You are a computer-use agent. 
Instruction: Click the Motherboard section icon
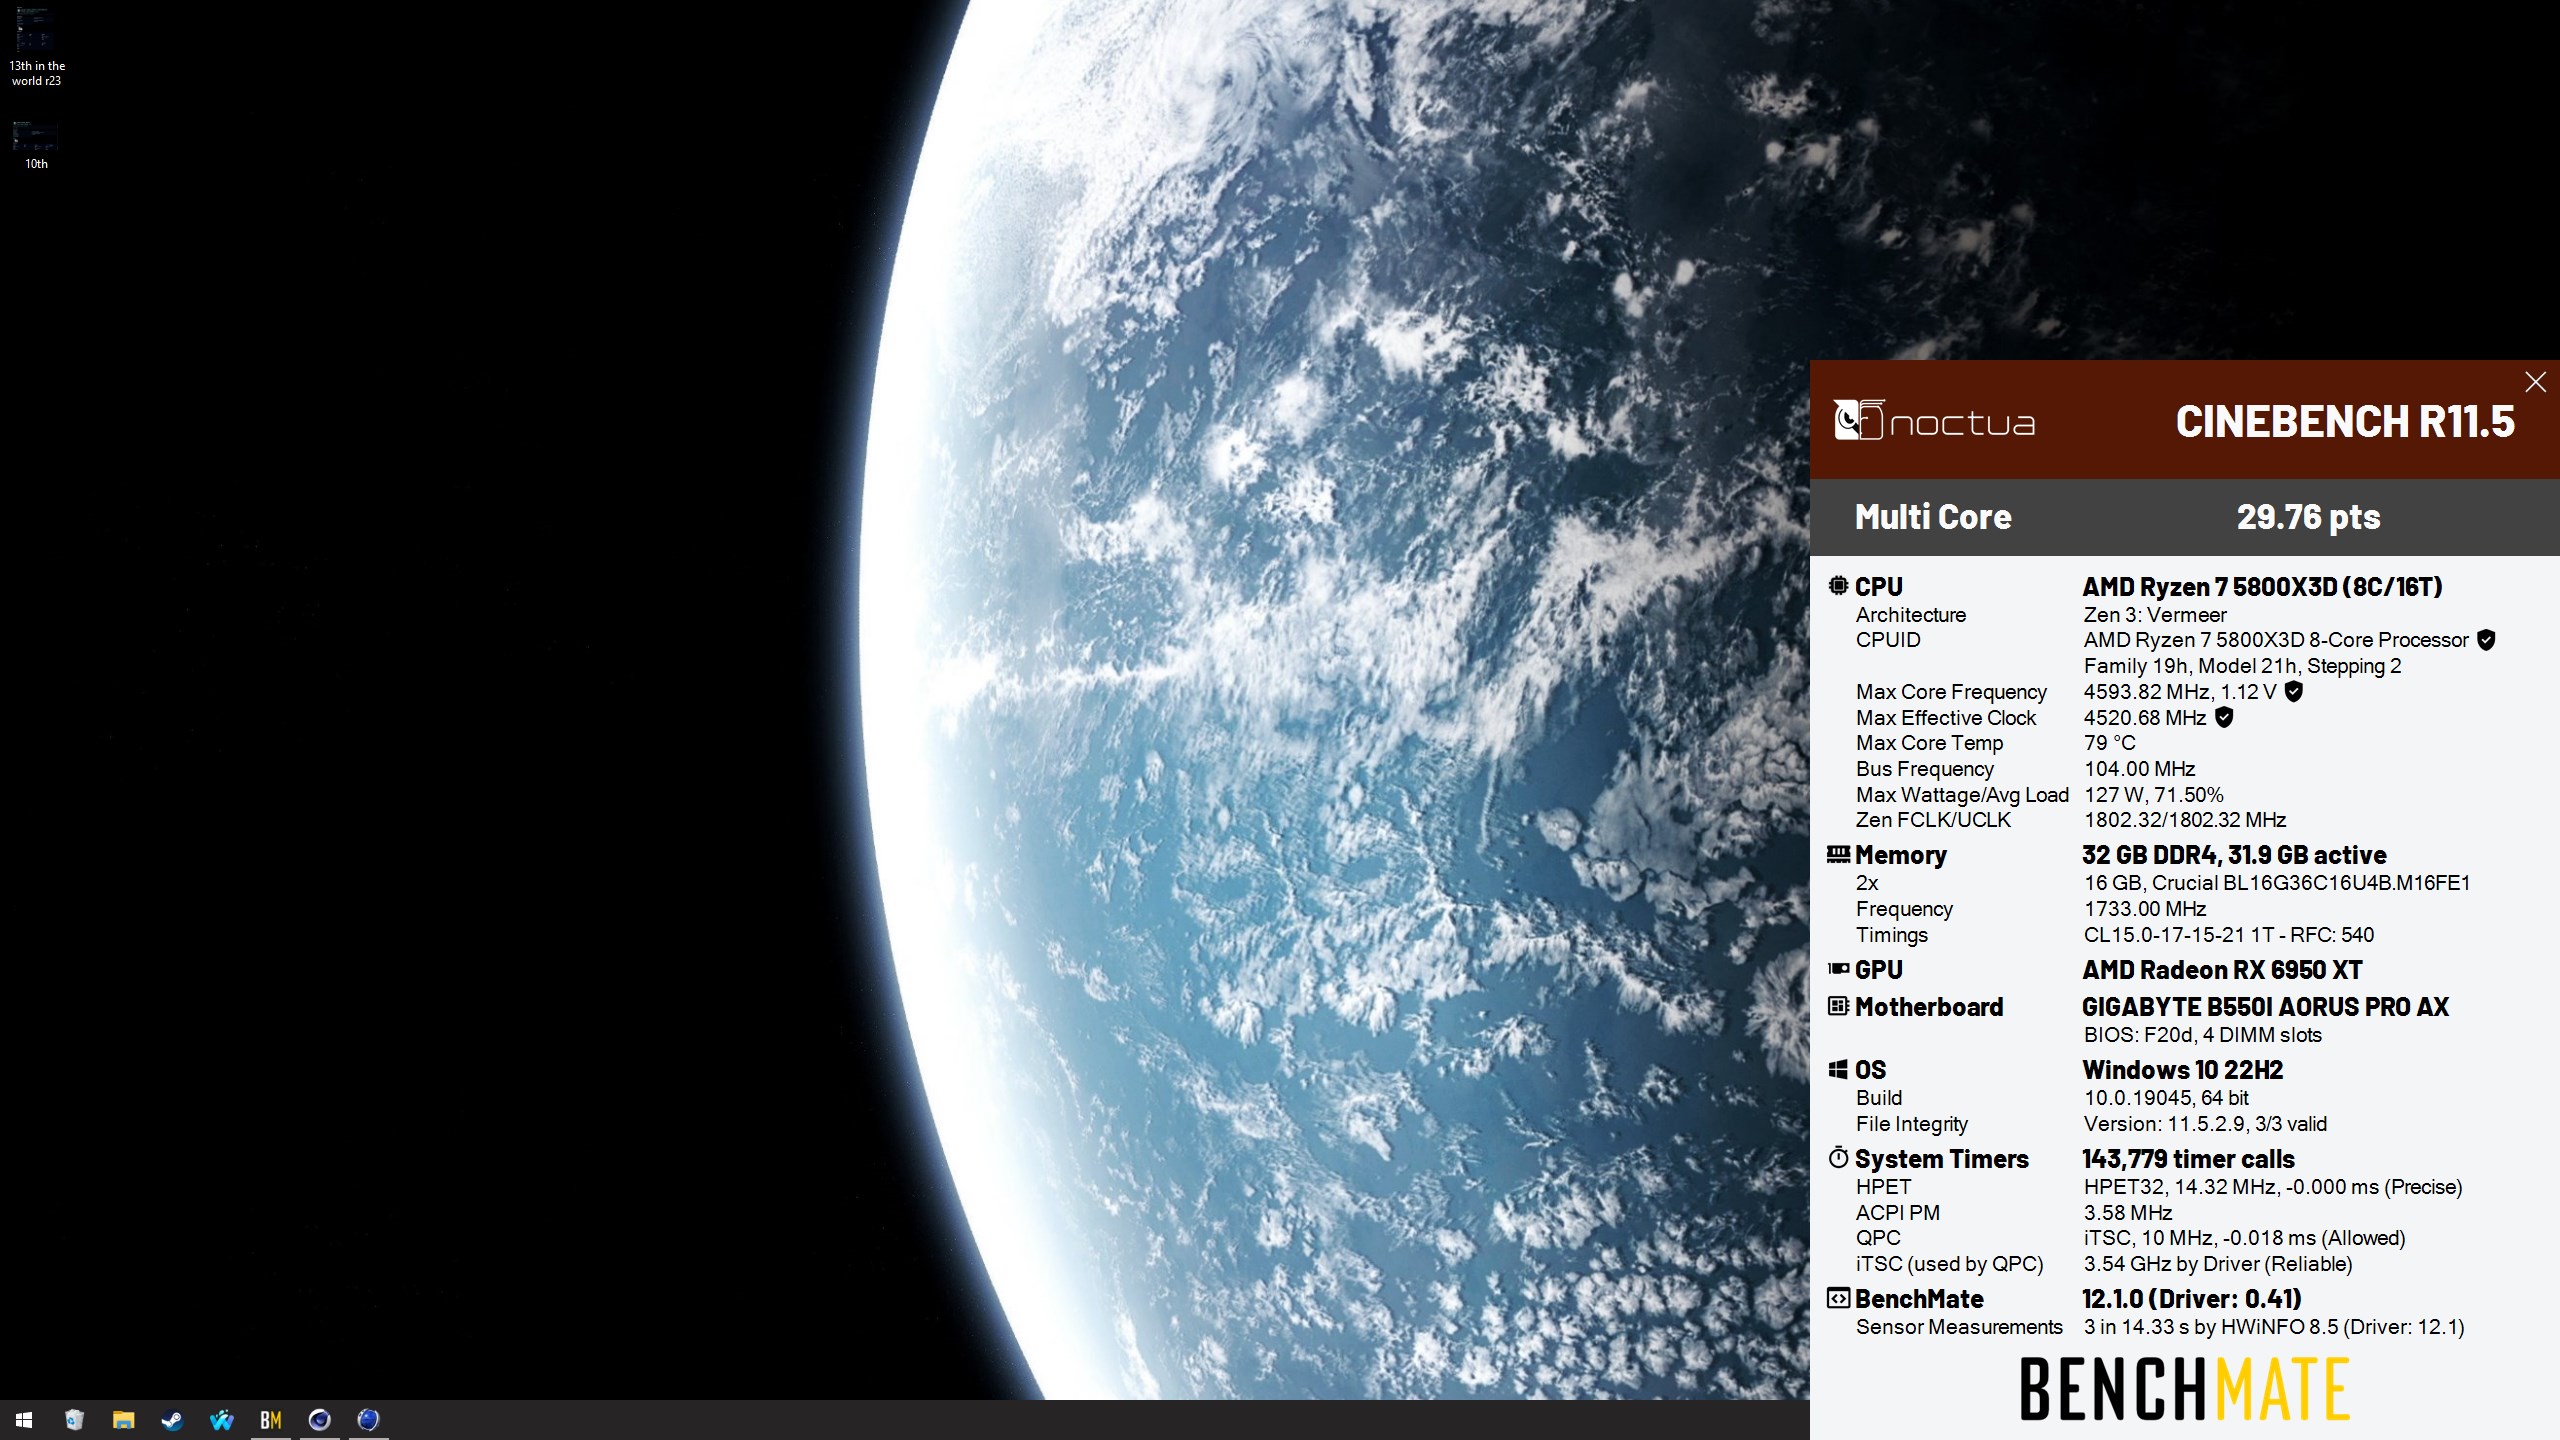click(1838, 1006)
